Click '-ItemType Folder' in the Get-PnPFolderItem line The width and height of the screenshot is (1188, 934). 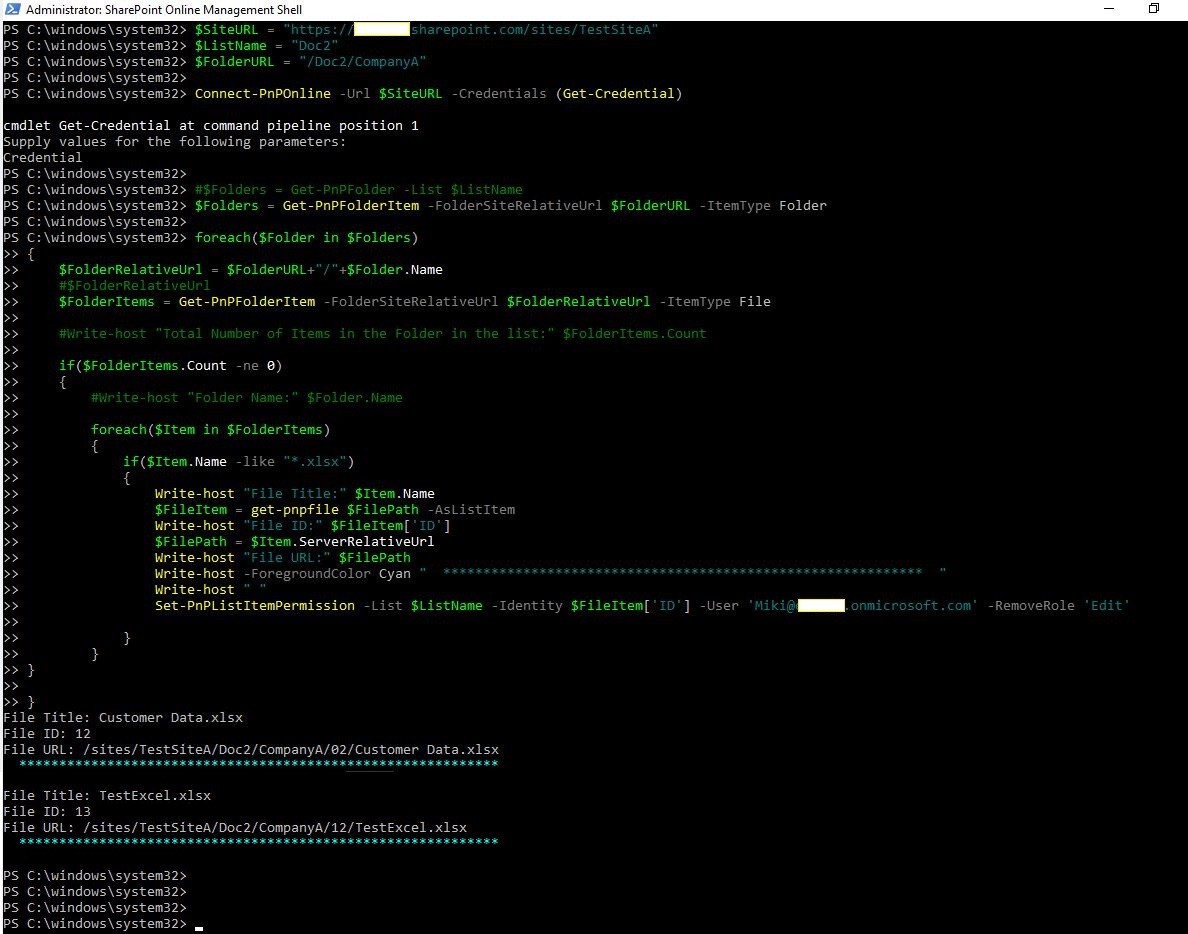[x=762, y=205]
